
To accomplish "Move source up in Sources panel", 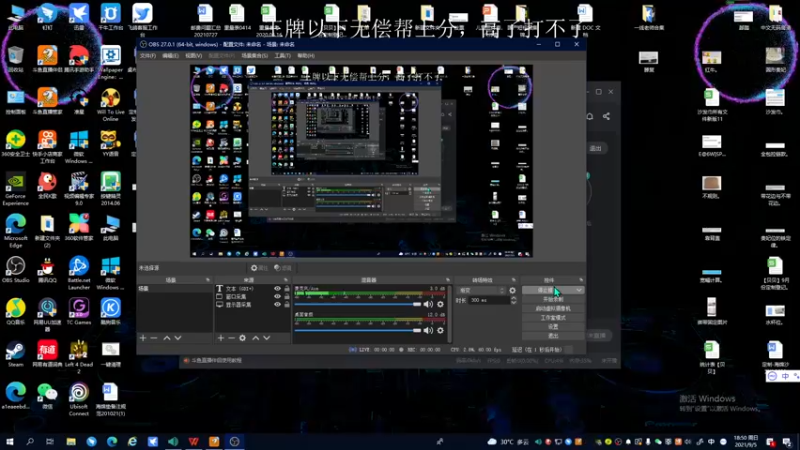I will pyautogui.click(x=256, y=338).
